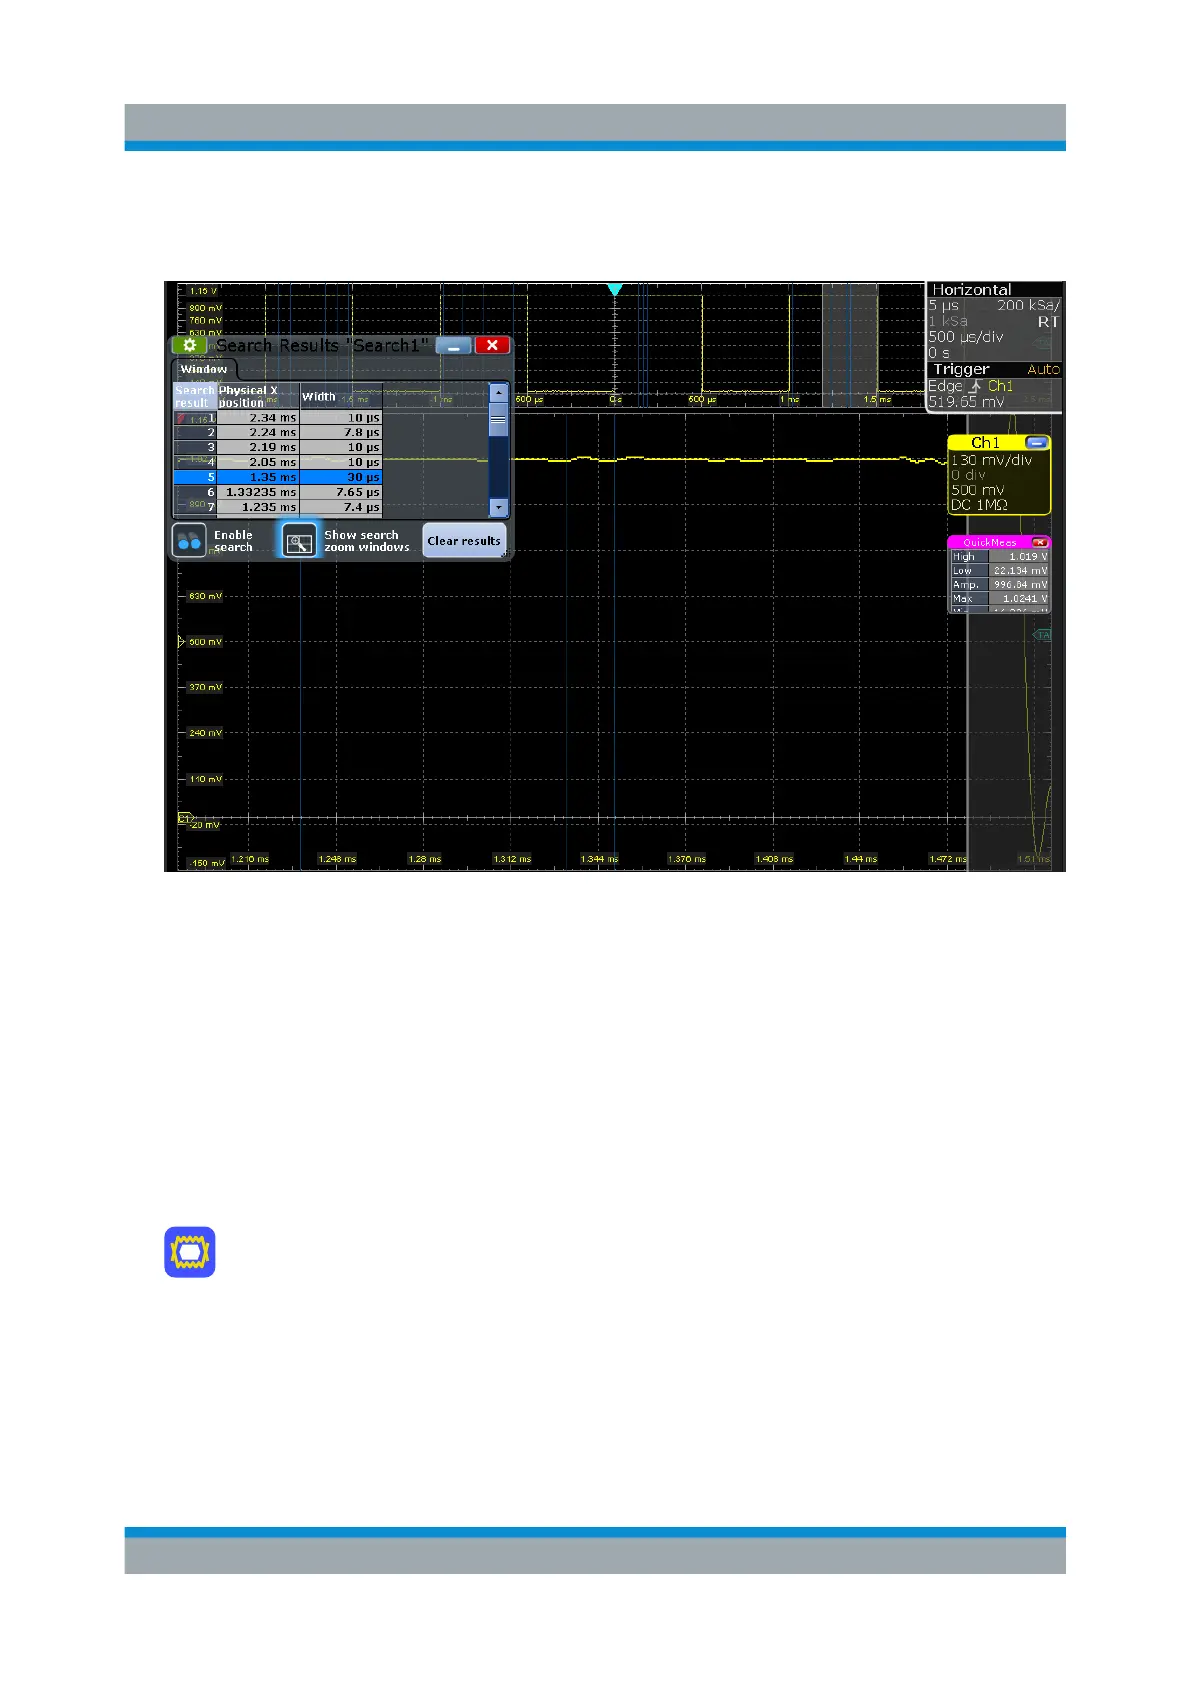Click the blue and yellow waveform icon below screenshot
This screenshot has width=1191, height=1684.
[x=190, y=1252]
